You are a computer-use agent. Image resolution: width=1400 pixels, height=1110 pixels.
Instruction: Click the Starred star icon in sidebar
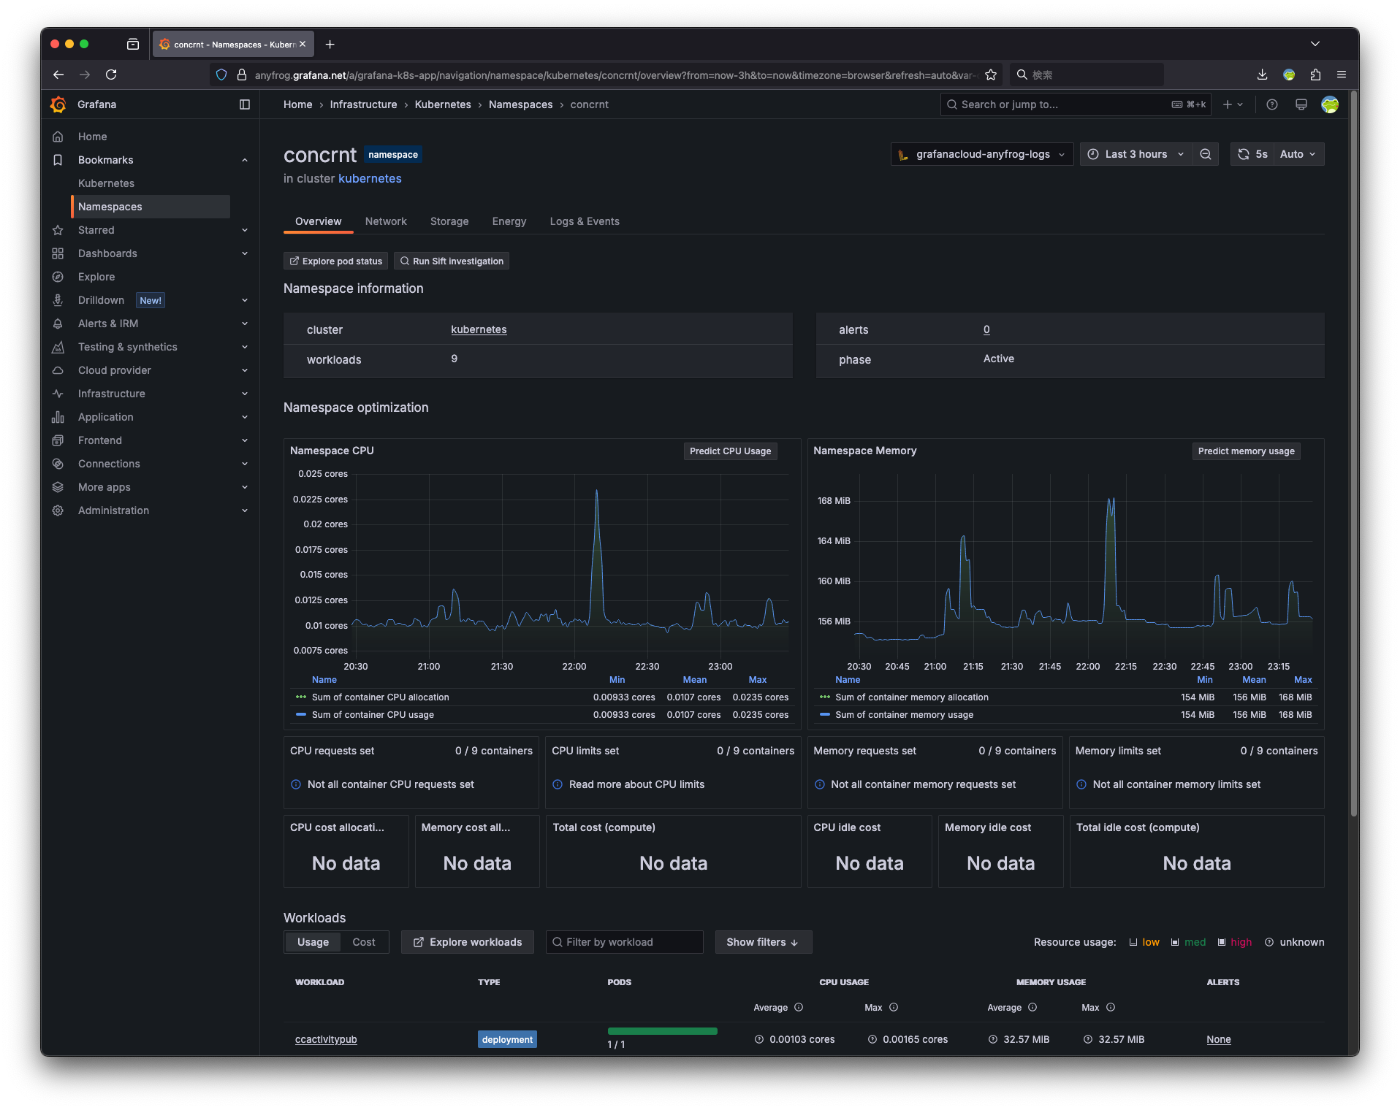click(x=58, y=230)
